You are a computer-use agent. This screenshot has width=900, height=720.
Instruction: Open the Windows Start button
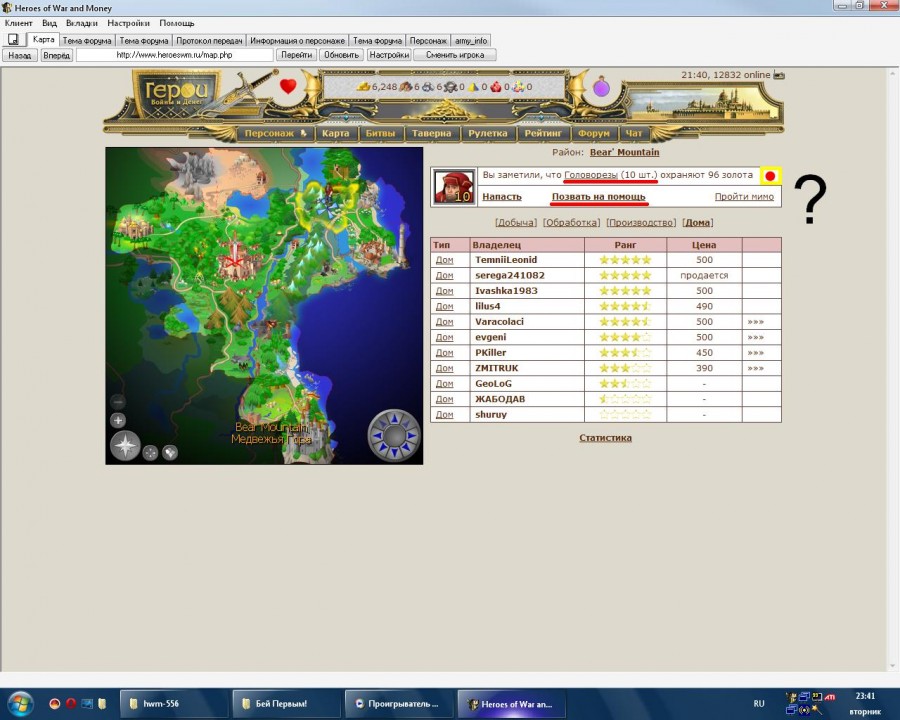(21, 703)
